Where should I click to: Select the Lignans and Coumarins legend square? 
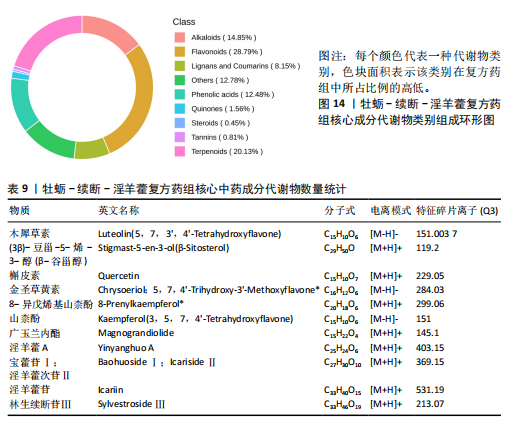coord(180,66)
